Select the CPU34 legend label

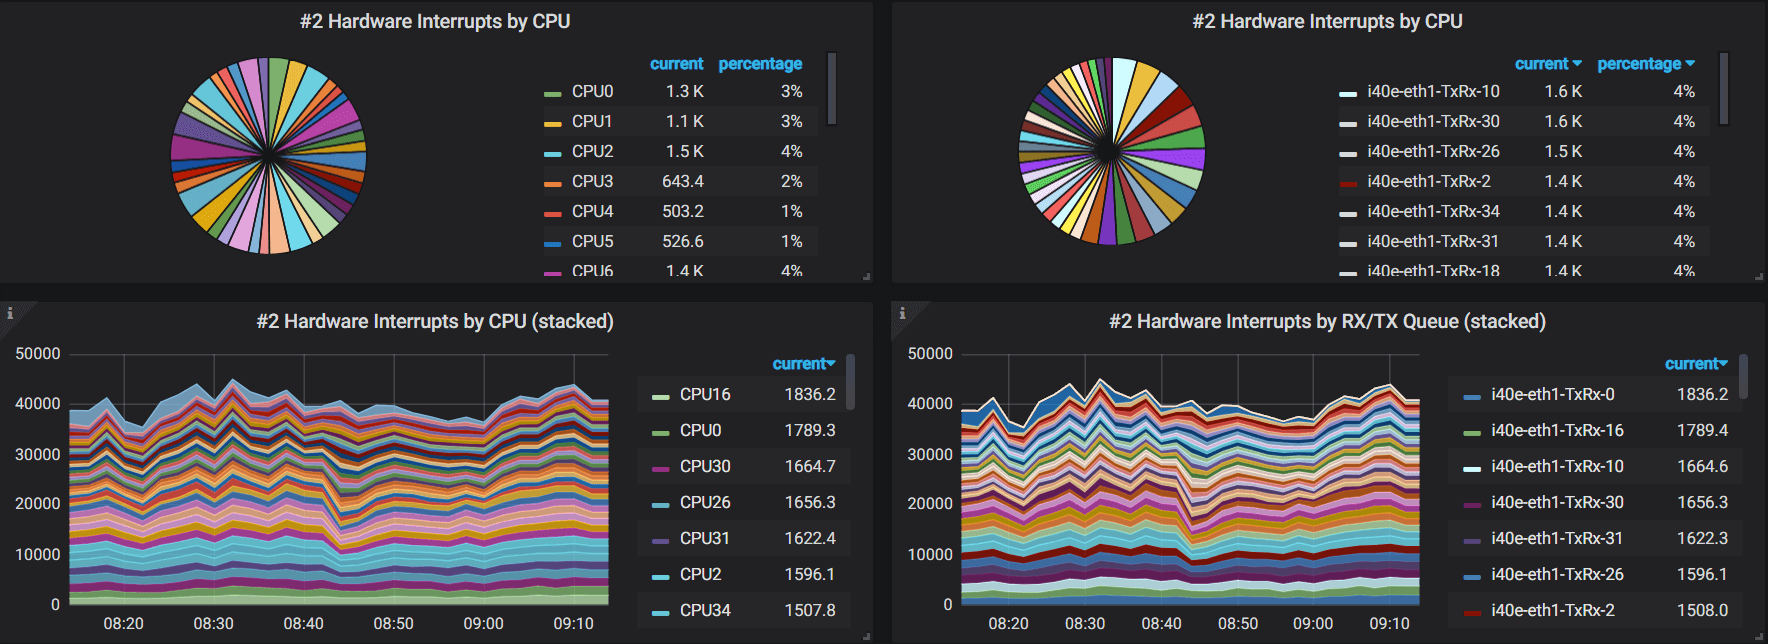(704, 610)
